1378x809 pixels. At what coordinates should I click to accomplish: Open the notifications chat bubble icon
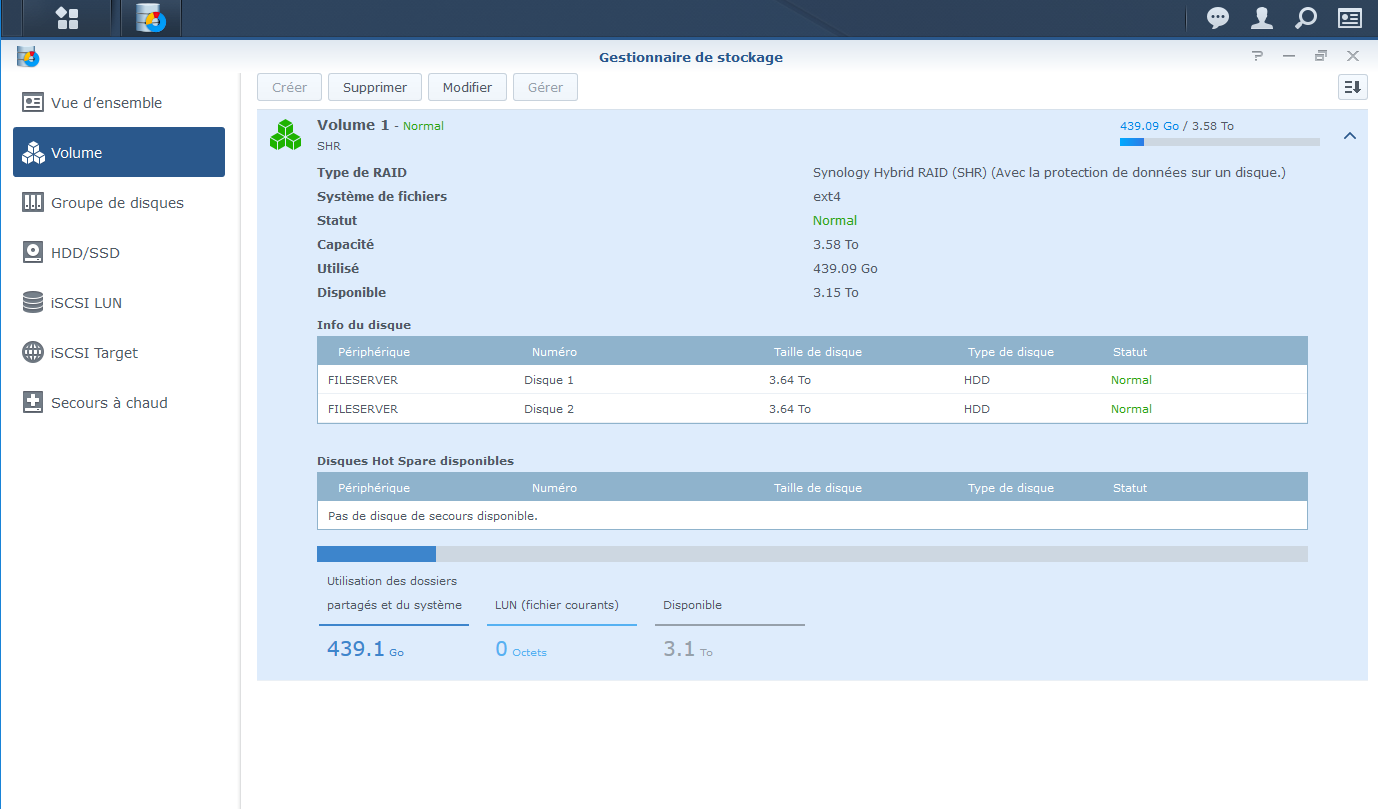[1218, 18]
